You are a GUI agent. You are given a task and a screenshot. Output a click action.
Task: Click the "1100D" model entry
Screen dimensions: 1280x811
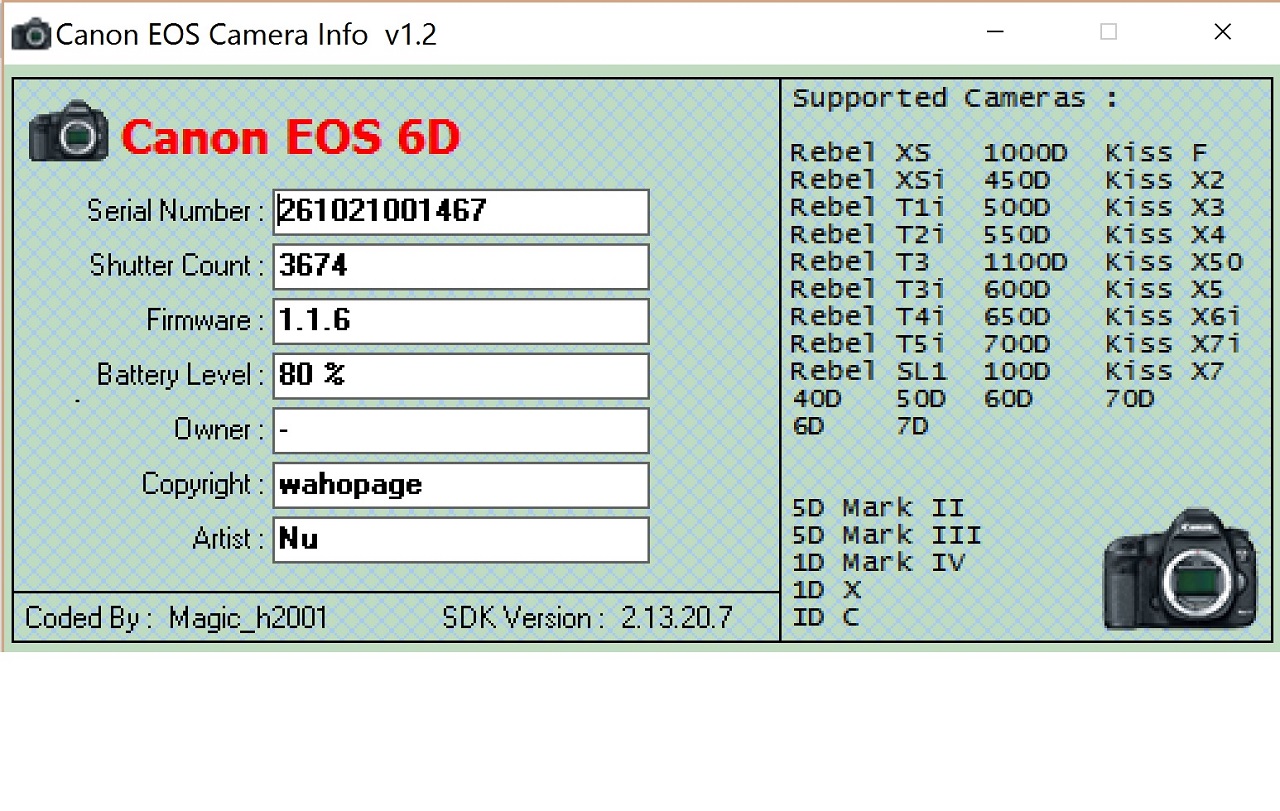[1025, 262]
